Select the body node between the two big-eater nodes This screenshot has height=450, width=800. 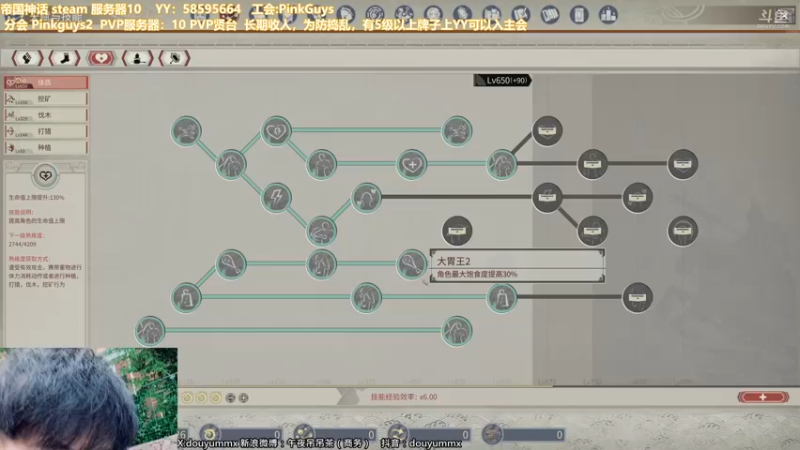pos(321,264)
